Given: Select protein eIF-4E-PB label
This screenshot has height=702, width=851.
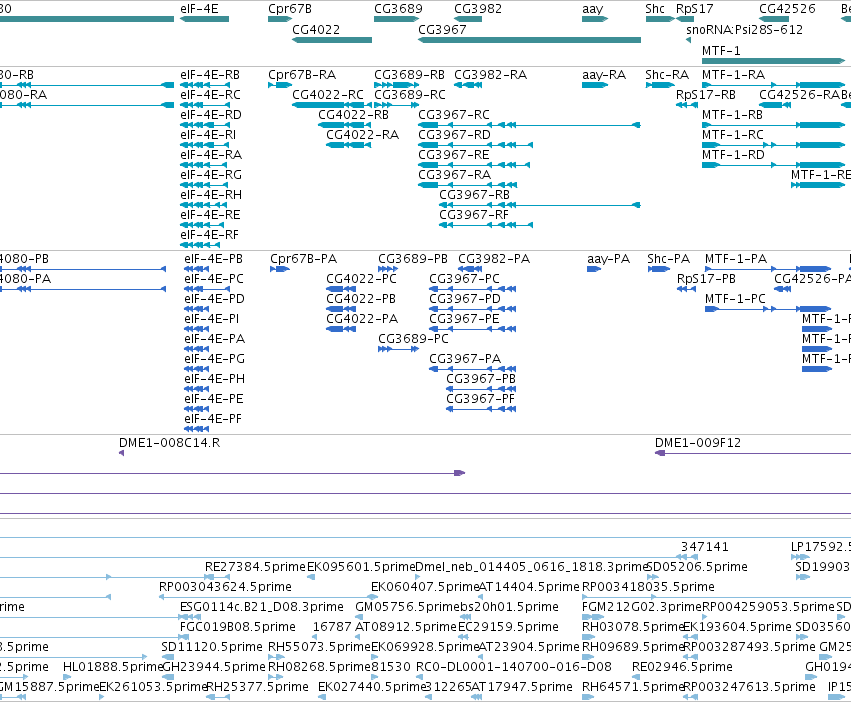Looking at the screenshot, I should [x=213, y=258].
